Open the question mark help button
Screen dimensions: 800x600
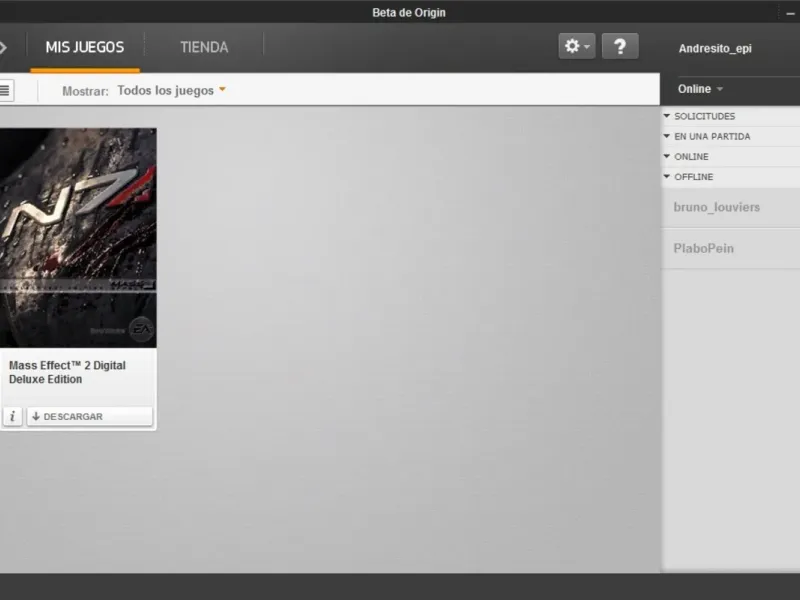(x=620, y=46)
